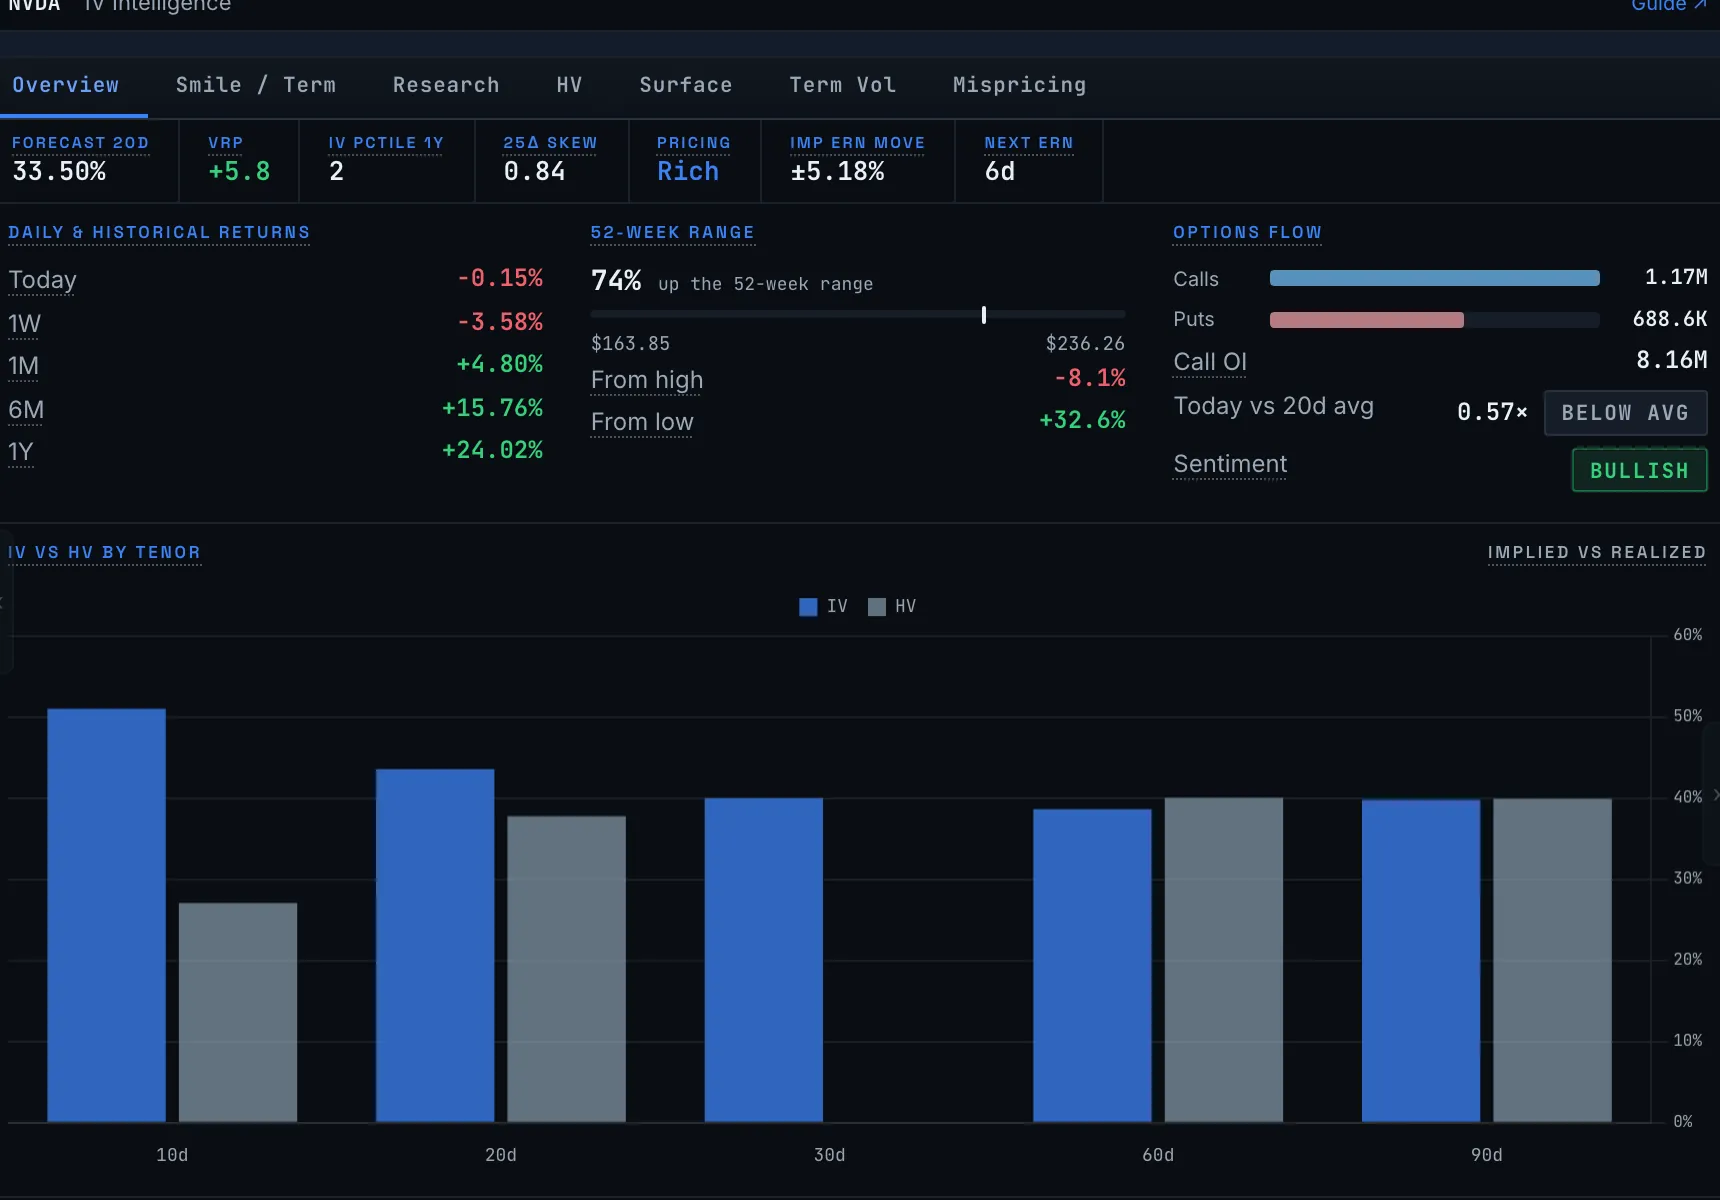Click the Calls flow bar
Screen dimensions: 1720x1200
click(1434, 278)
